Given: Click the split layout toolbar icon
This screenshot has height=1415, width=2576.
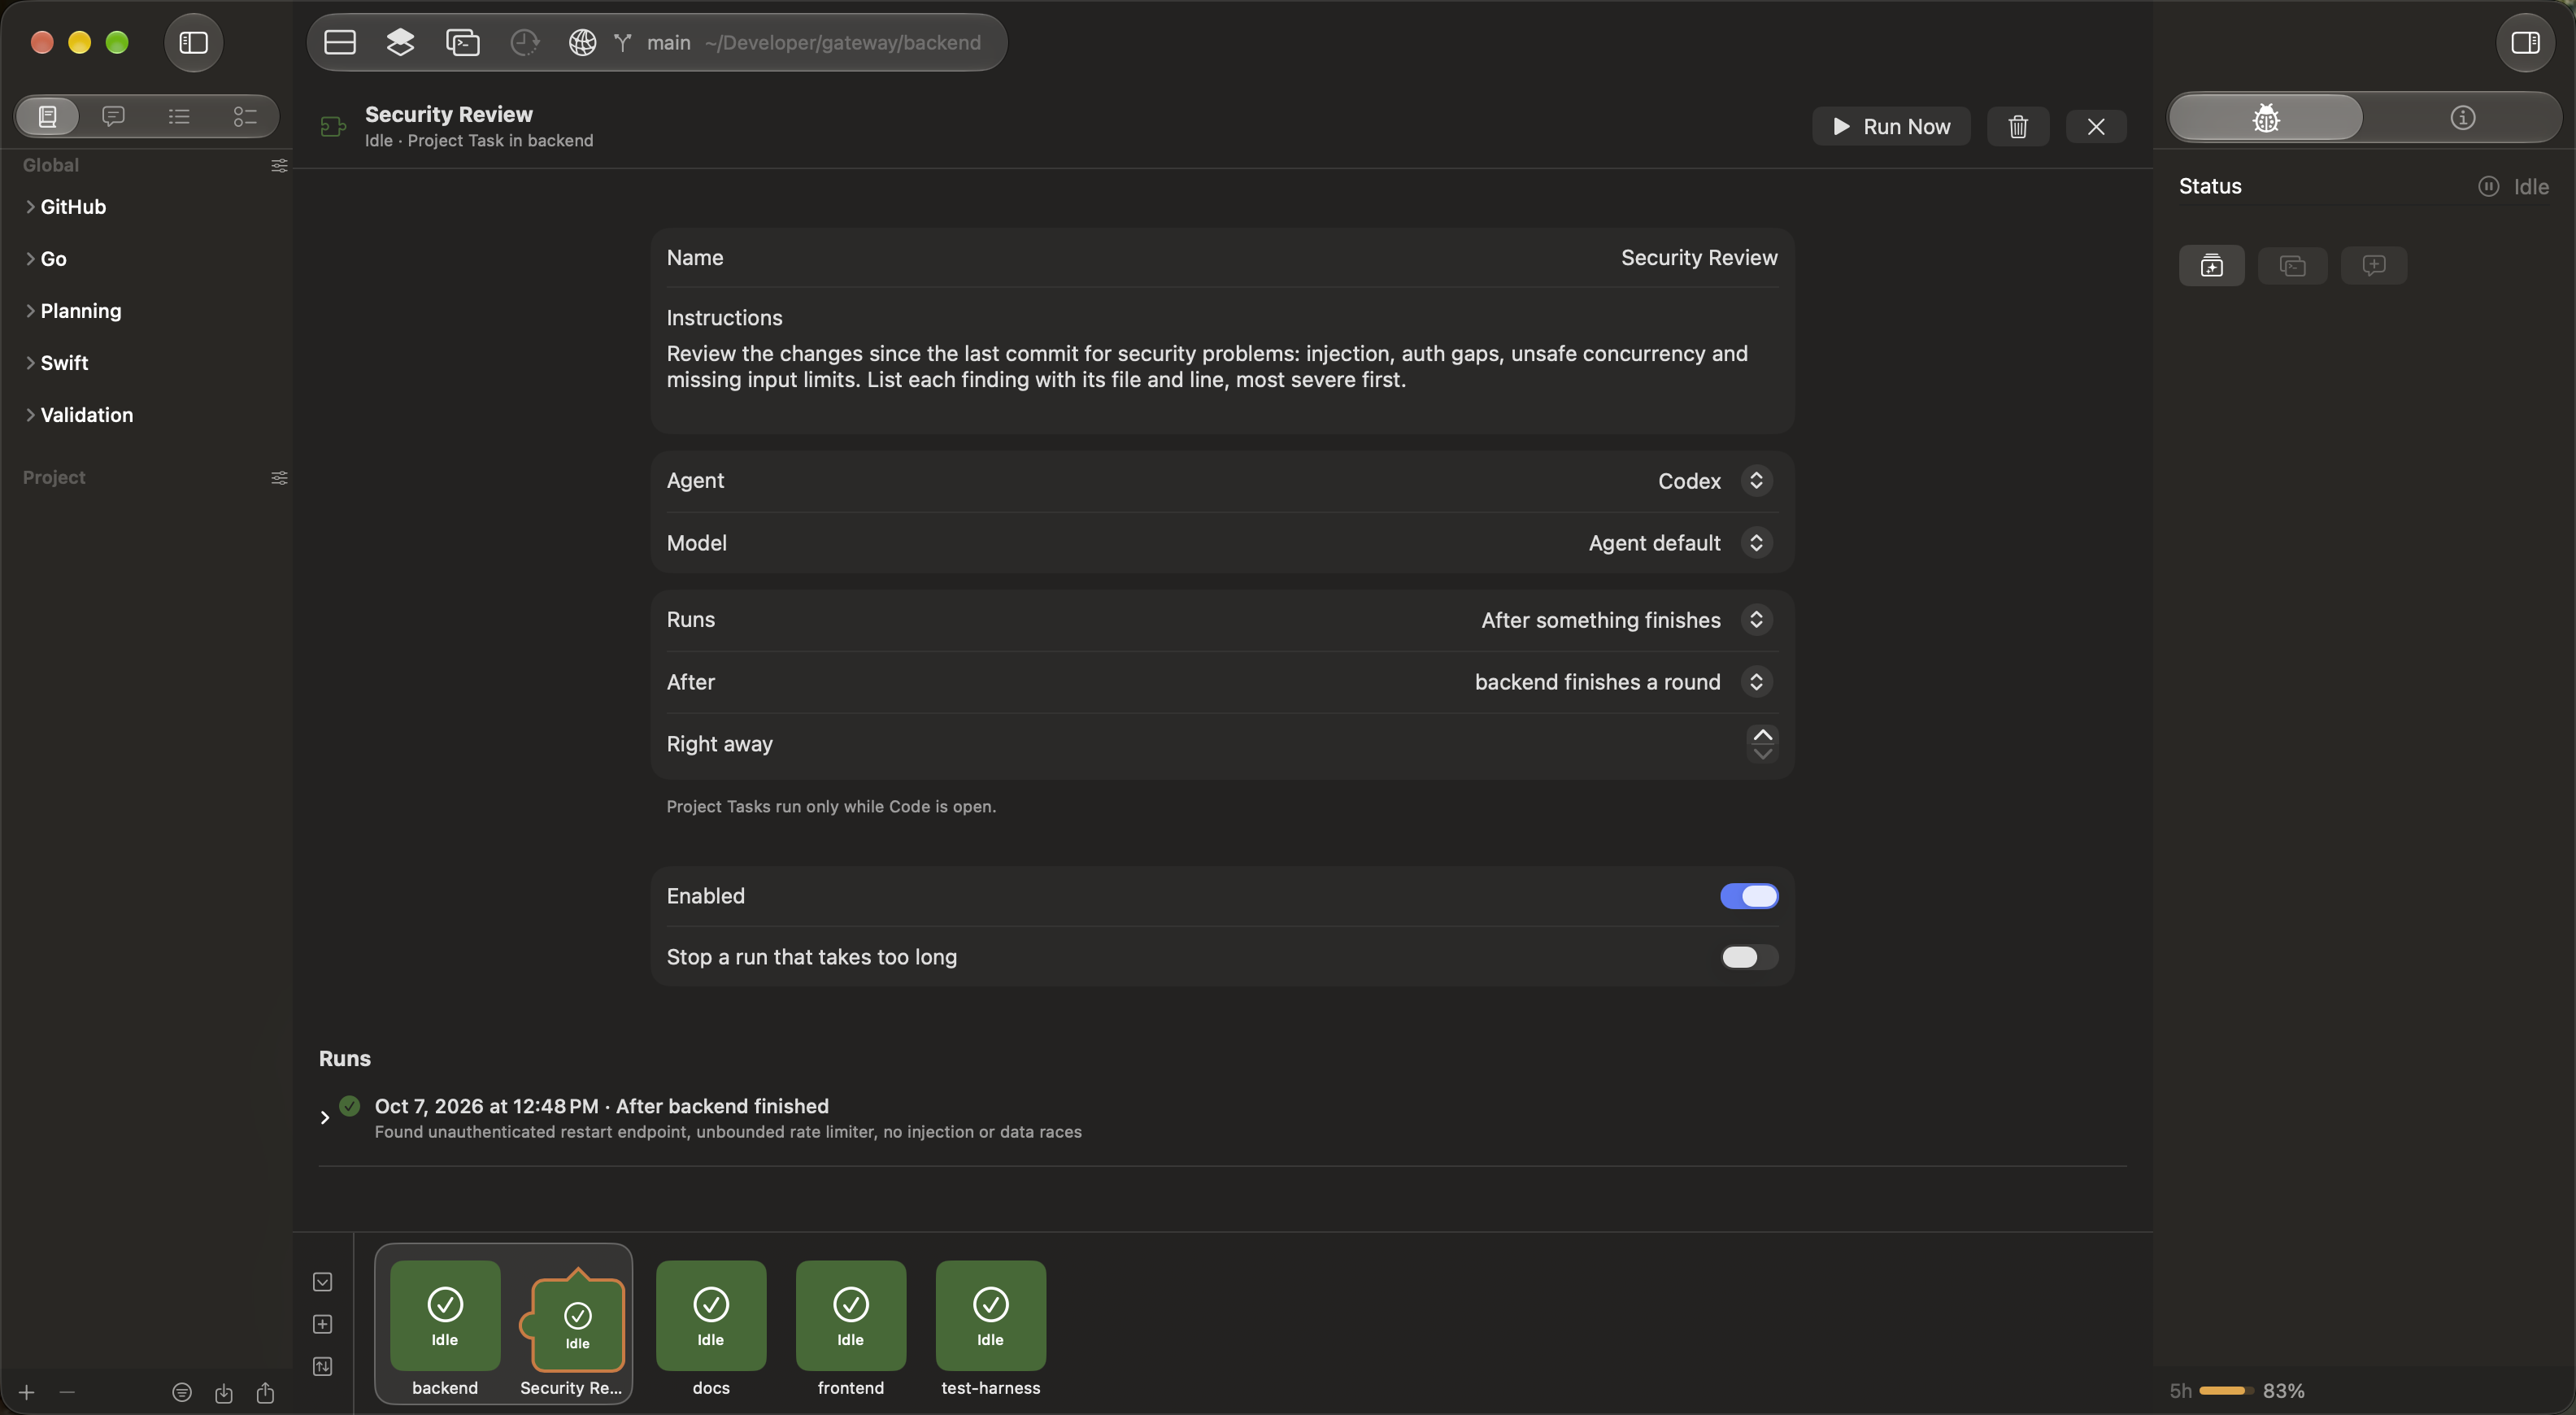Looking at the screenshot, I should tap(340, 42).
